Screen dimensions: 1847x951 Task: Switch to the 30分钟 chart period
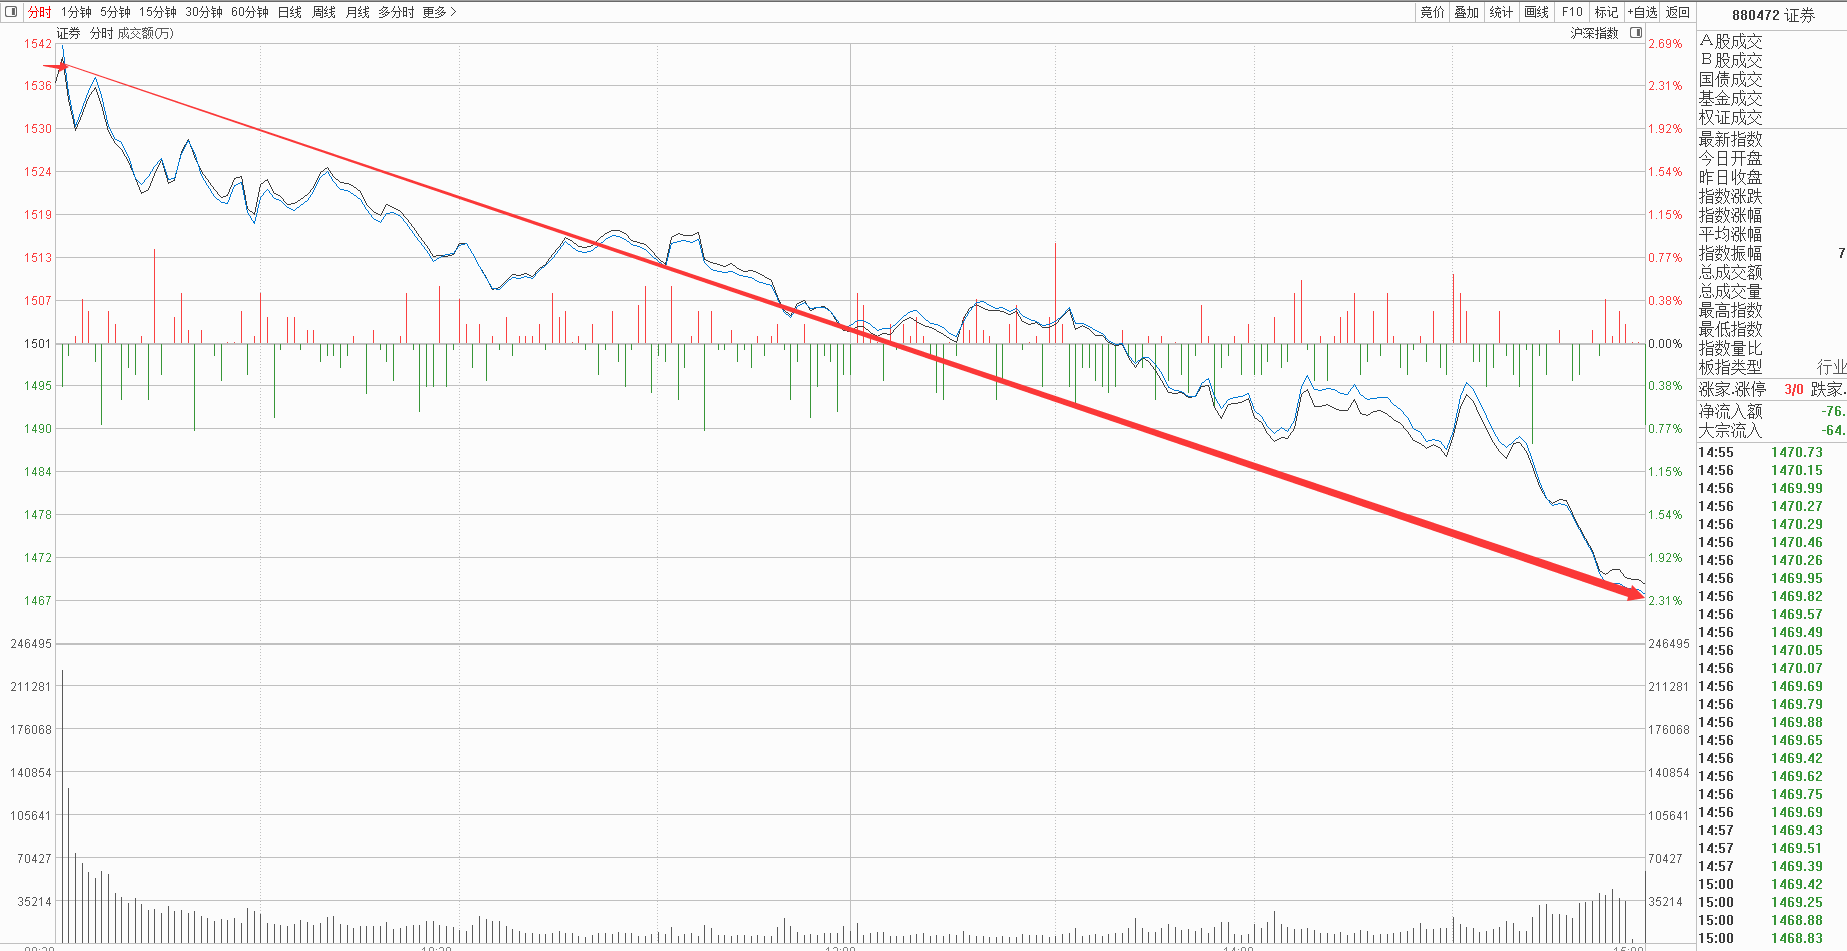(203, 12)
